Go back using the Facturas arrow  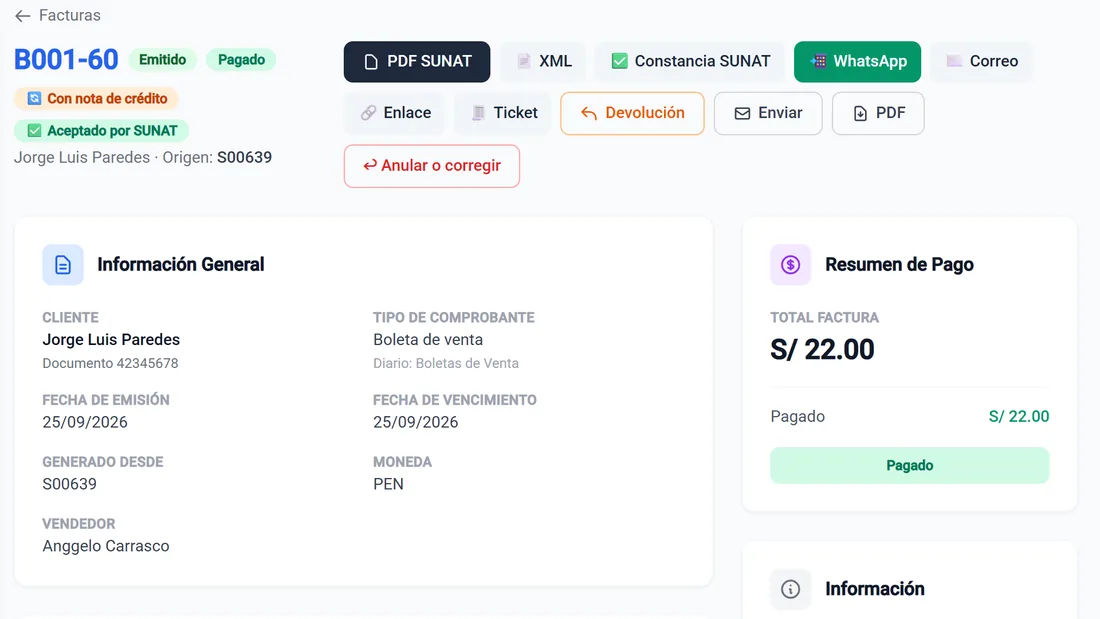pyautogui.click(x=22, y=15)
